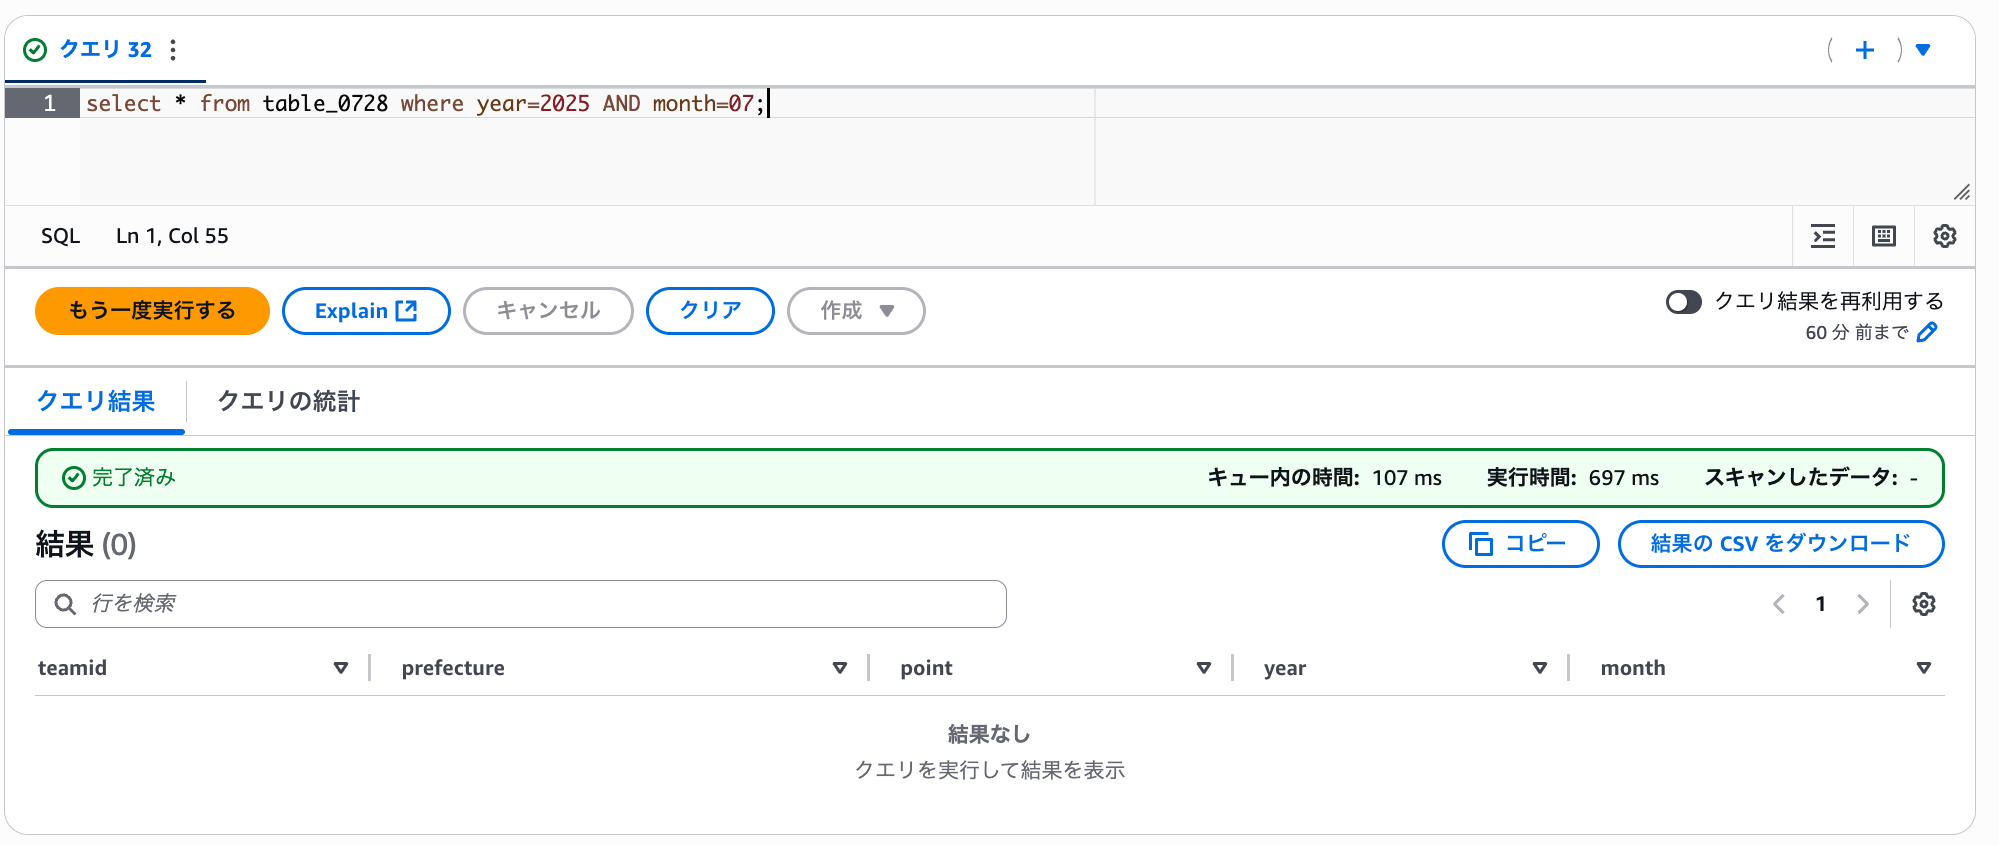Open the Query 32 tab options menu
The height and width of the screenshot is (845, 1999).
173,50
